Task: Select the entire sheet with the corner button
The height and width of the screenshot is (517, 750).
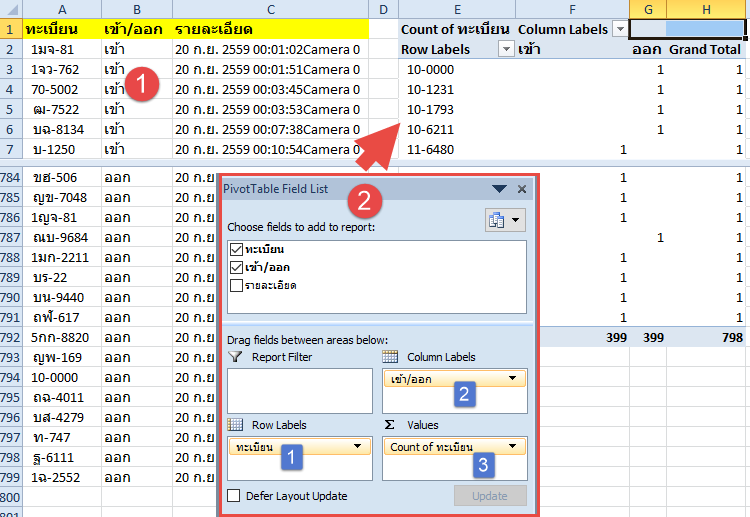Action: click(x=11, y=9)
